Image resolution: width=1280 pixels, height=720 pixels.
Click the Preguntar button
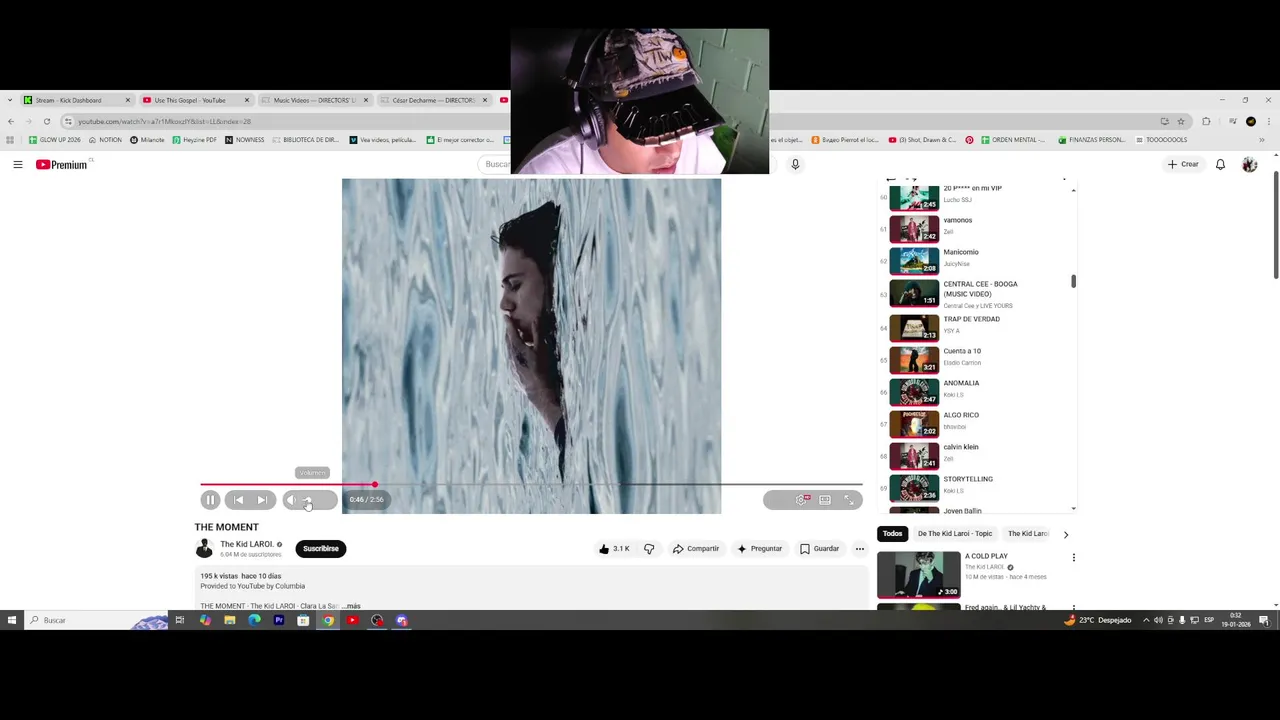pos(759,549)
